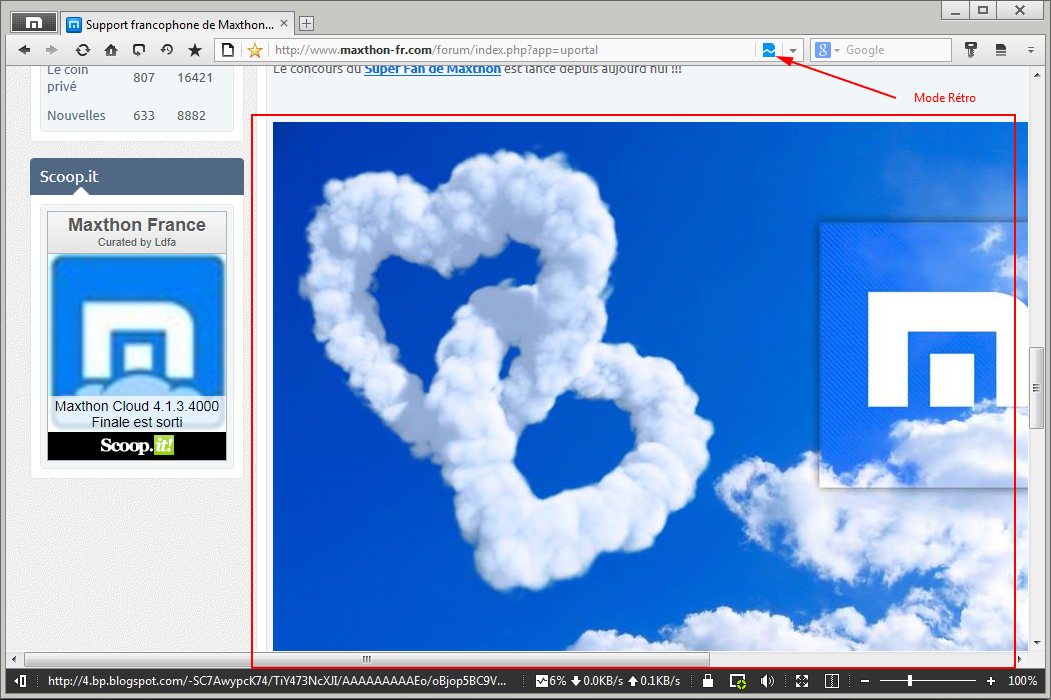Choose search engine via Google icon dropdown

pyautogui.click(x=827, y=50)
